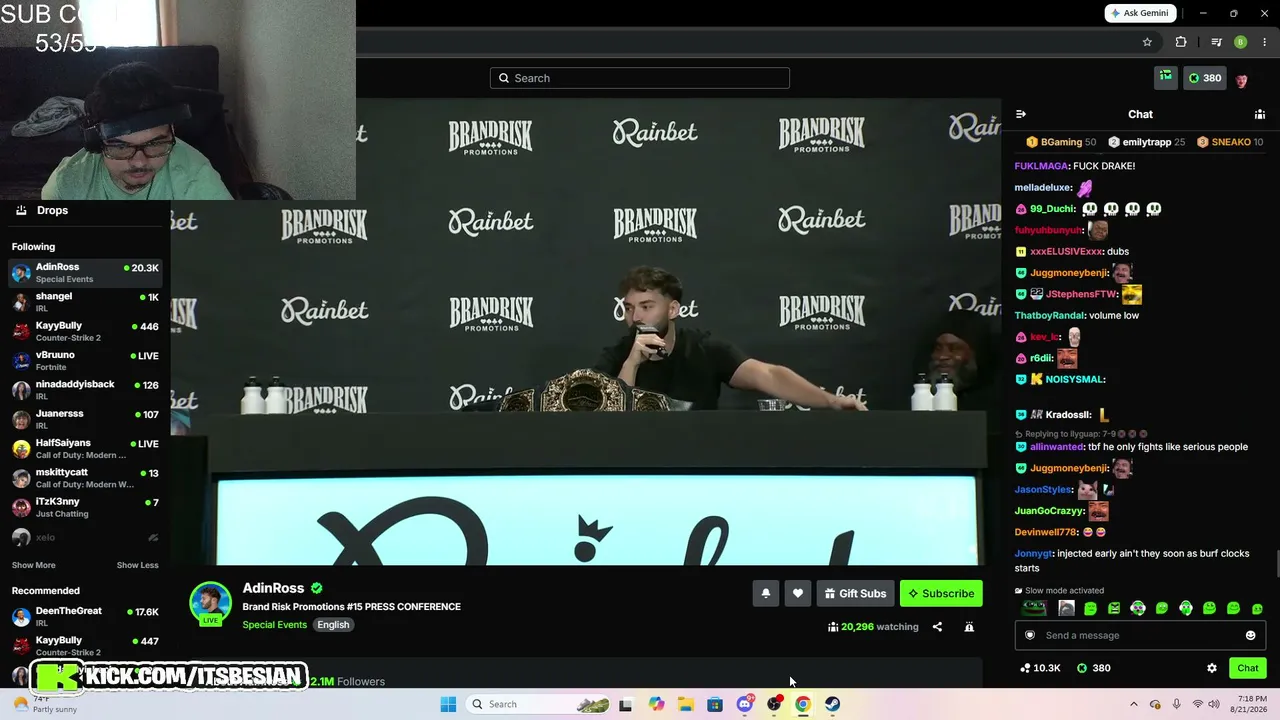Open the Chrome profile button
Viewport: 1280px width, 720px height.
pos(1240,42)
